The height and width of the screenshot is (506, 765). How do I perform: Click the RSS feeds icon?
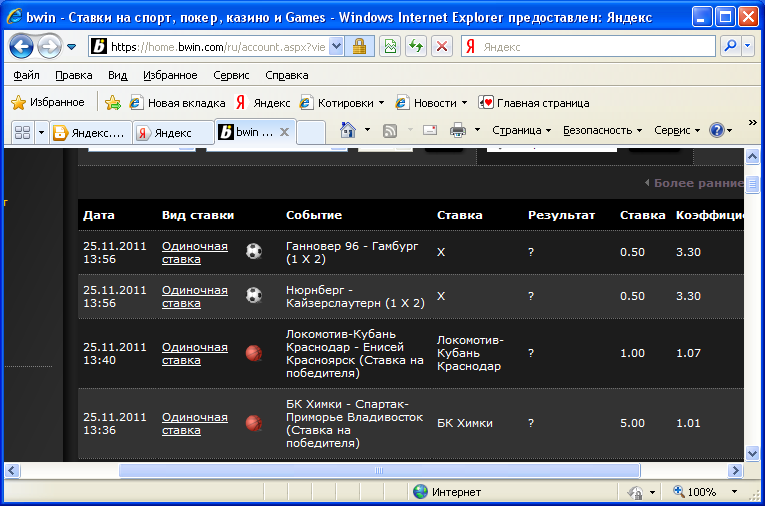point(390,130)
